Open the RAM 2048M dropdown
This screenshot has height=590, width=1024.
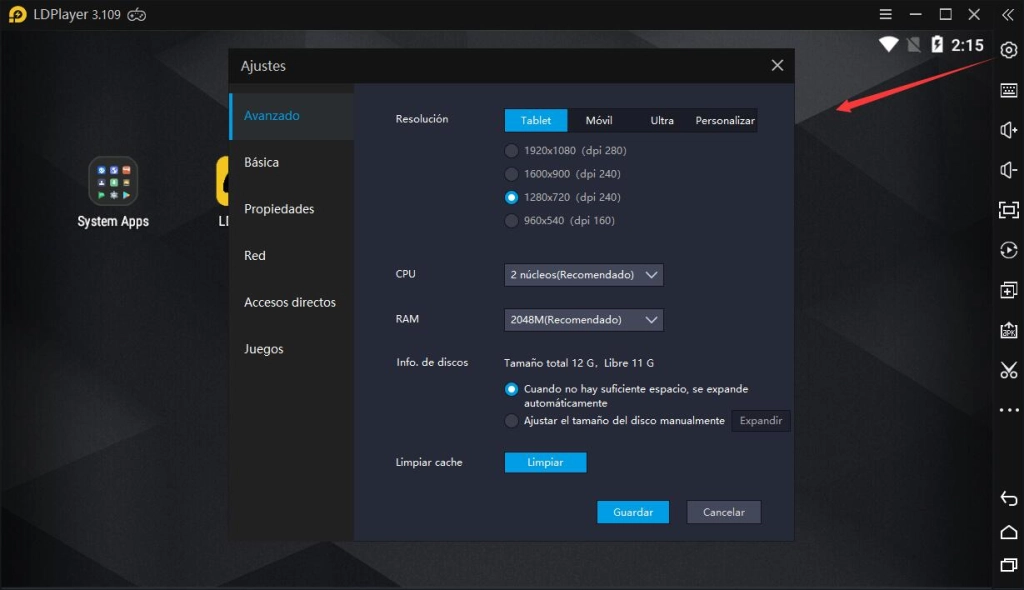584,320
